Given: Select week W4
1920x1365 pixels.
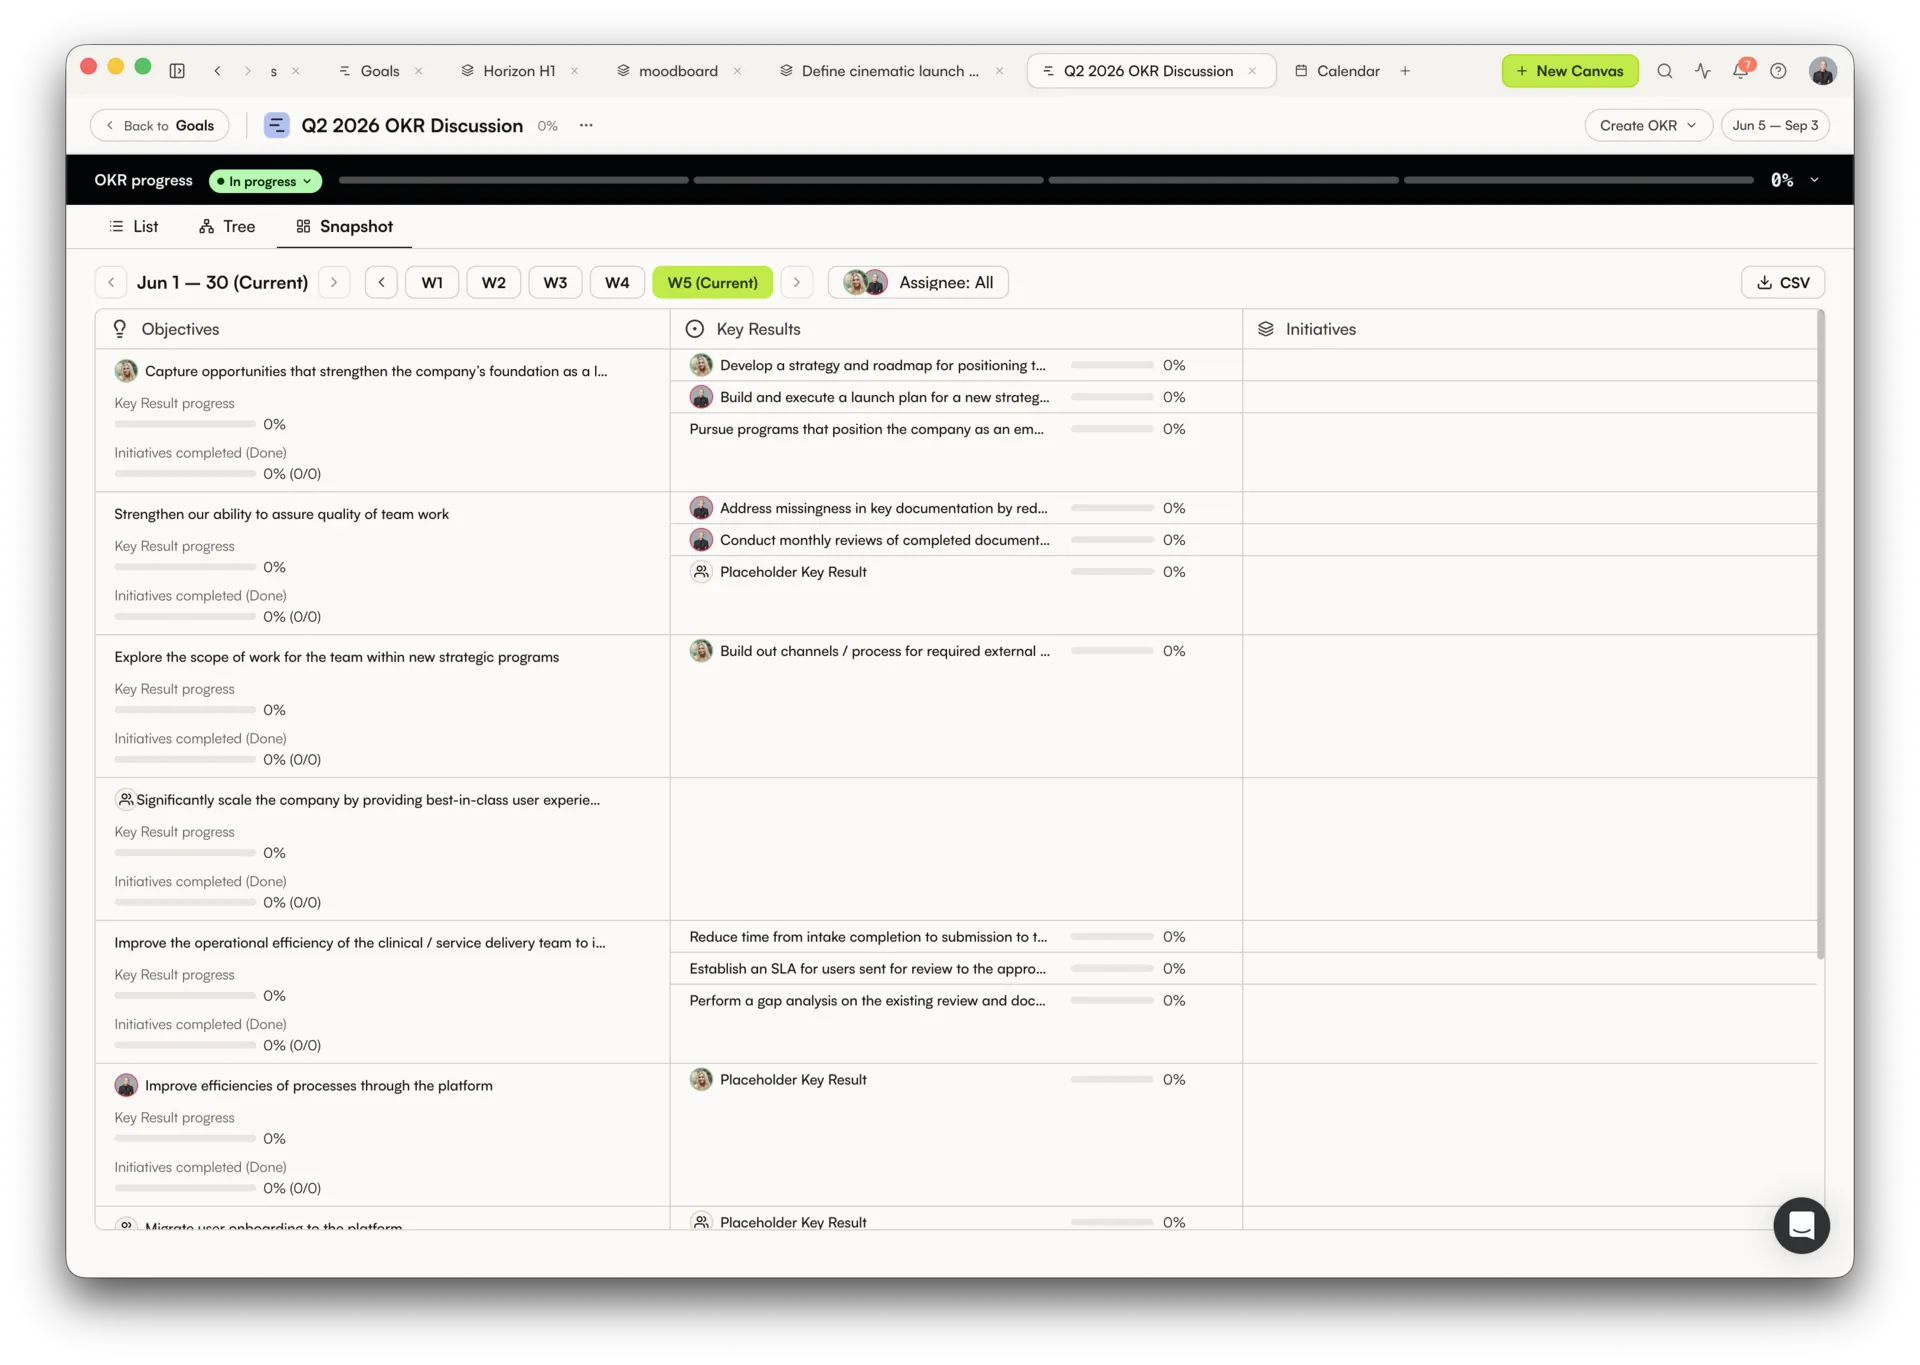Looking at the screenshot, I should [617, 282].
